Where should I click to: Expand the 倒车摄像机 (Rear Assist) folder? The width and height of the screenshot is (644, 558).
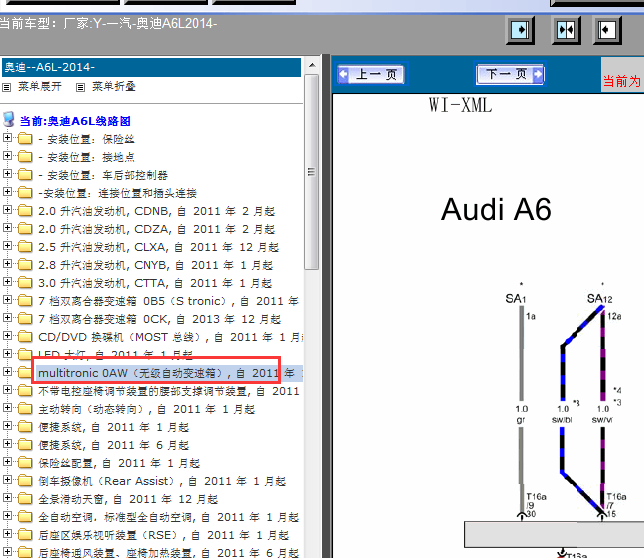[x=7, y=480]
